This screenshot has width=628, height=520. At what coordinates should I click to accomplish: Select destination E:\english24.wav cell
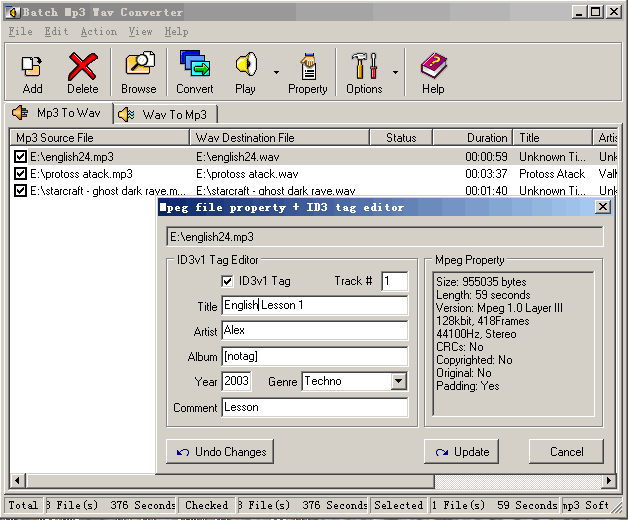[x=238, y=157]
